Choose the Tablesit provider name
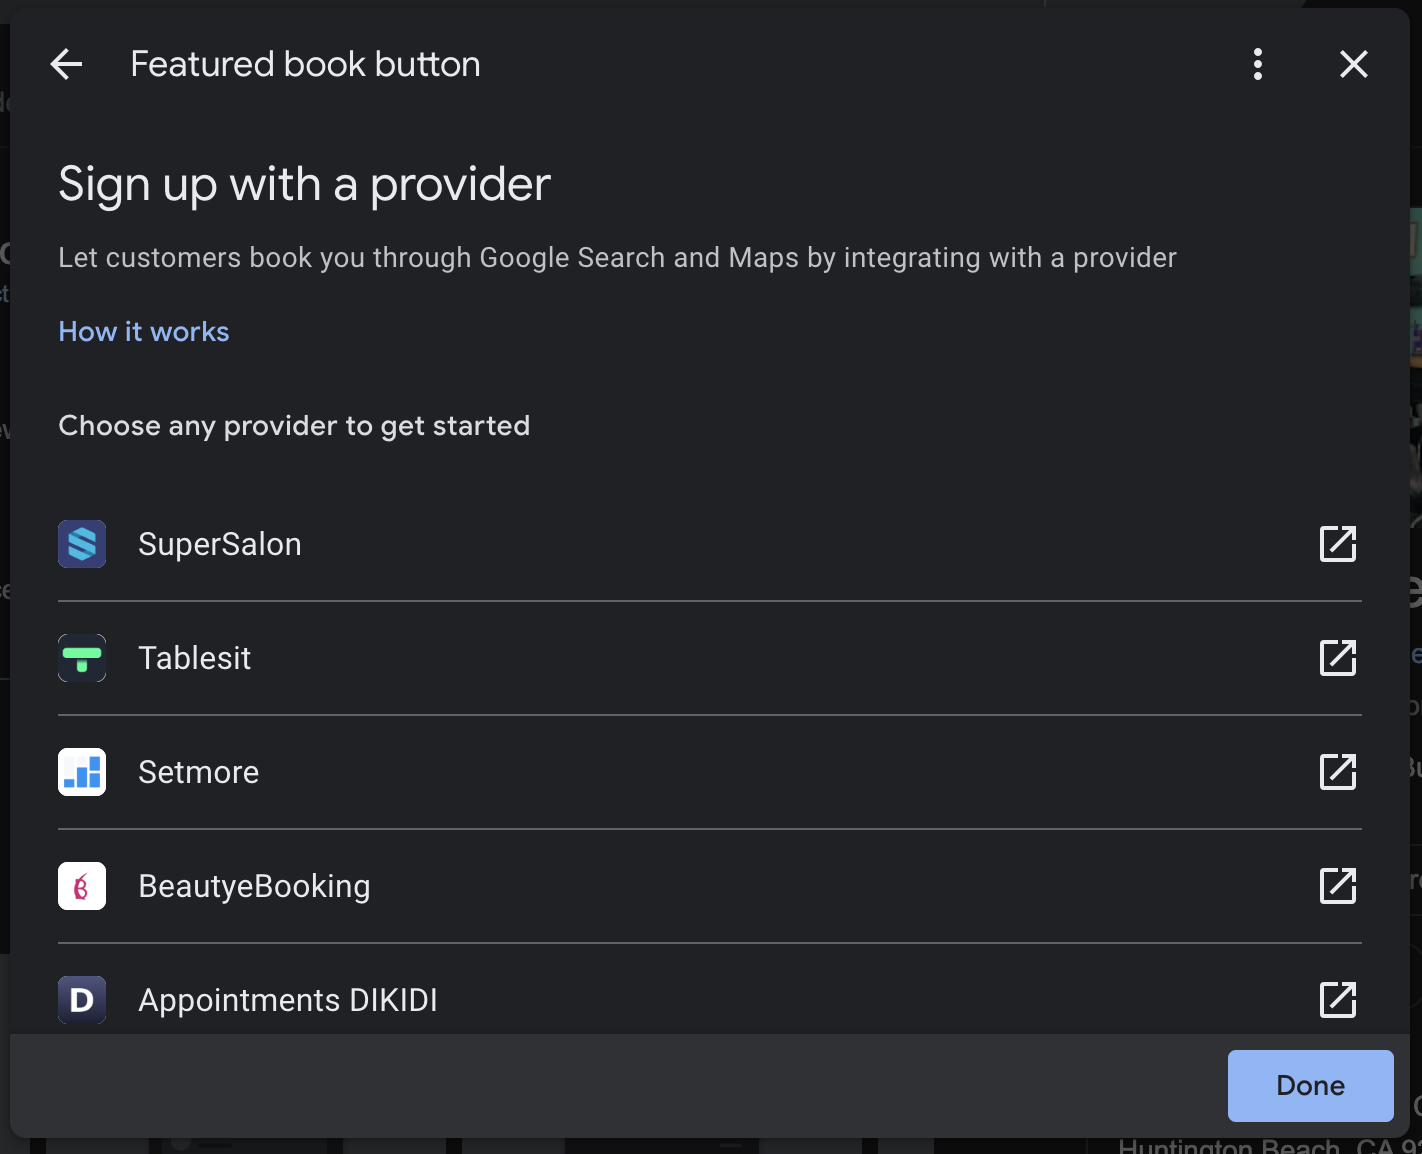This screenshot has height=1154, width=1422. point(195,658)
